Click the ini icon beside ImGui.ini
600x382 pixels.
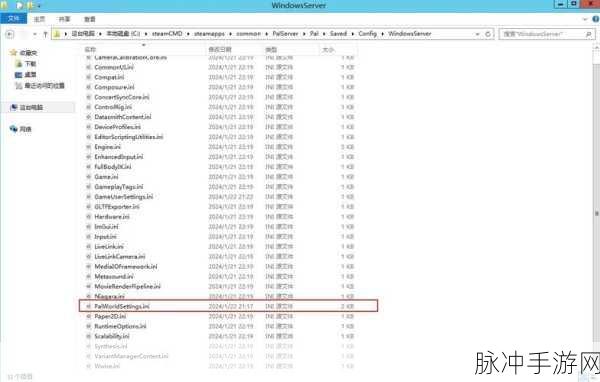(89, 227)
